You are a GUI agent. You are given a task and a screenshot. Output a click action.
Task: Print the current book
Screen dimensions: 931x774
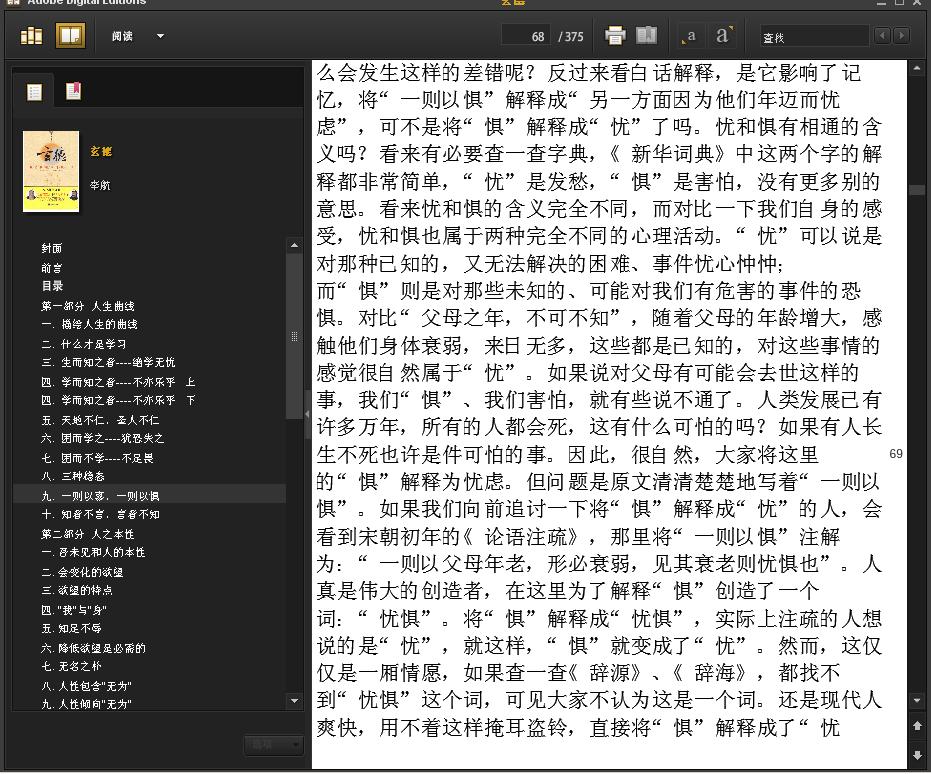pos(615,36)
